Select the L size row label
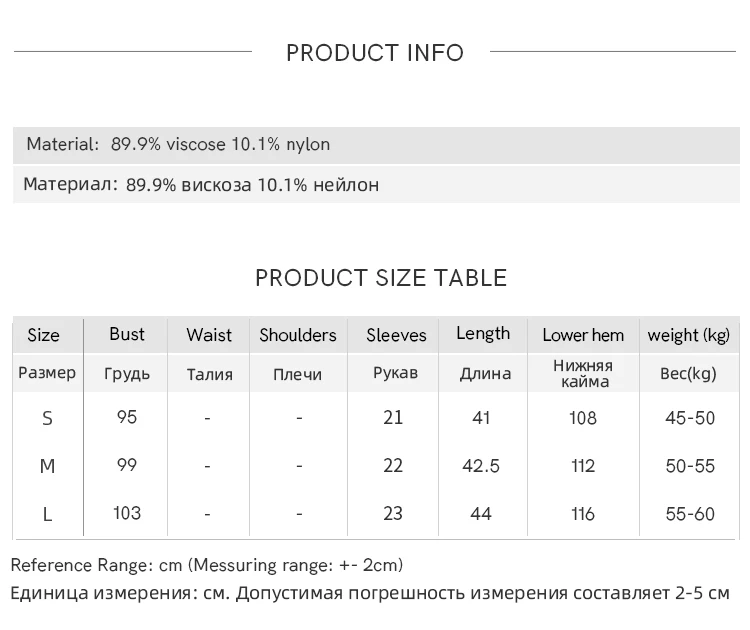Image resolution: width=750 pixels, height=630 pixels. (47, 514)
